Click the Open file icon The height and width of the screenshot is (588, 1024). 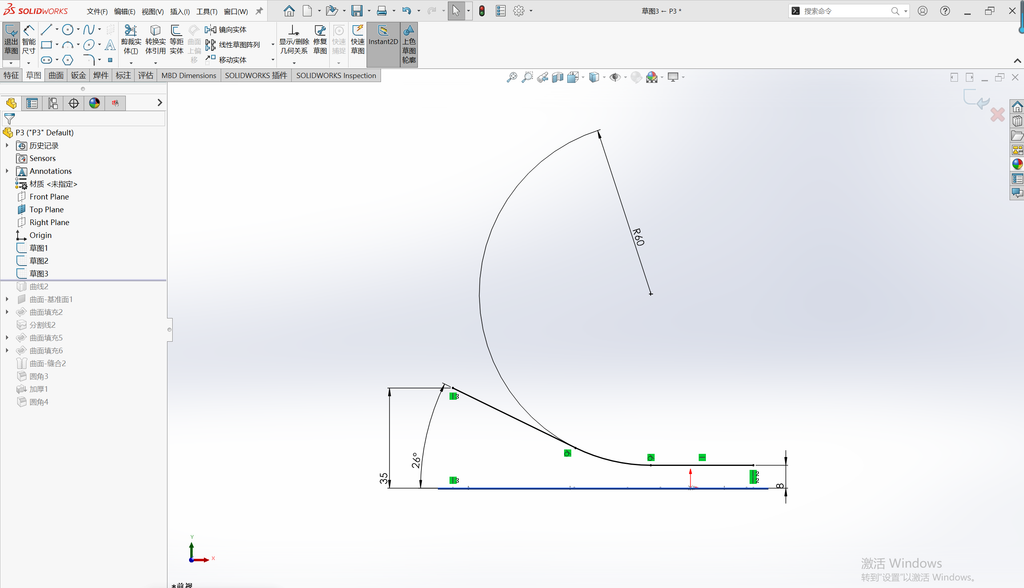331,11
